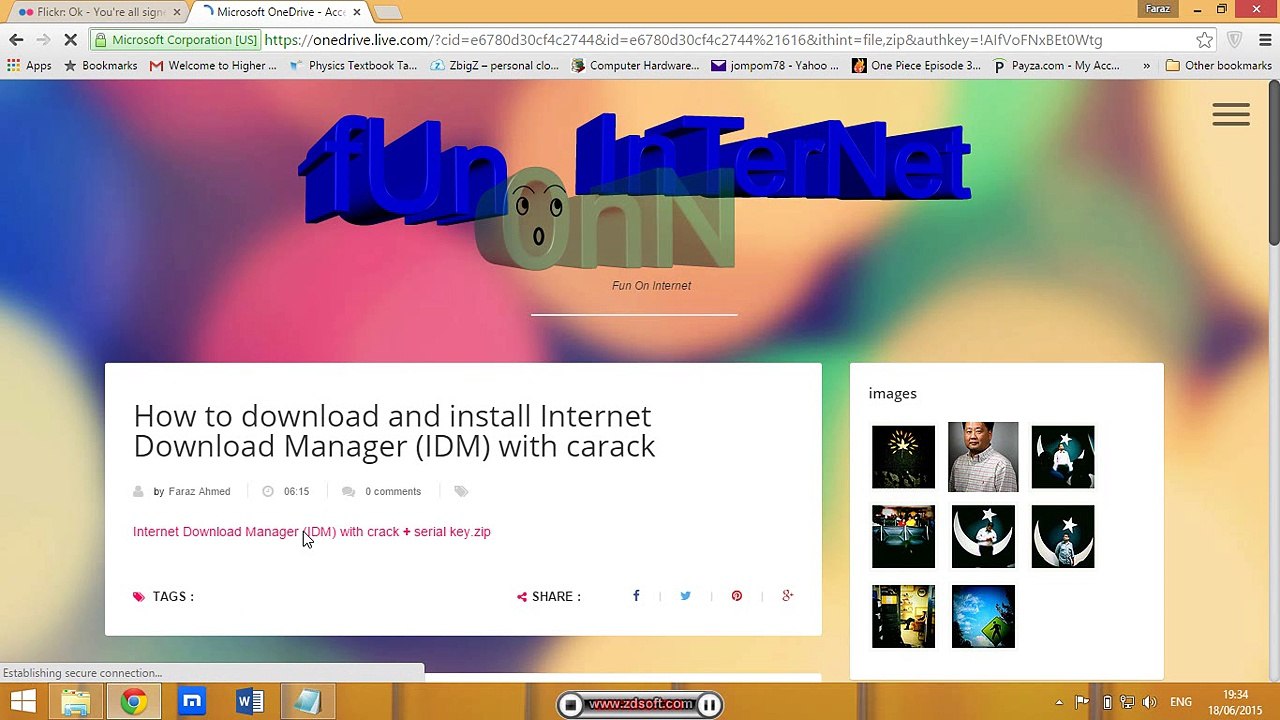Click the post tag icon beside comments
1280x720 pixels.
[x=461, y=491]
